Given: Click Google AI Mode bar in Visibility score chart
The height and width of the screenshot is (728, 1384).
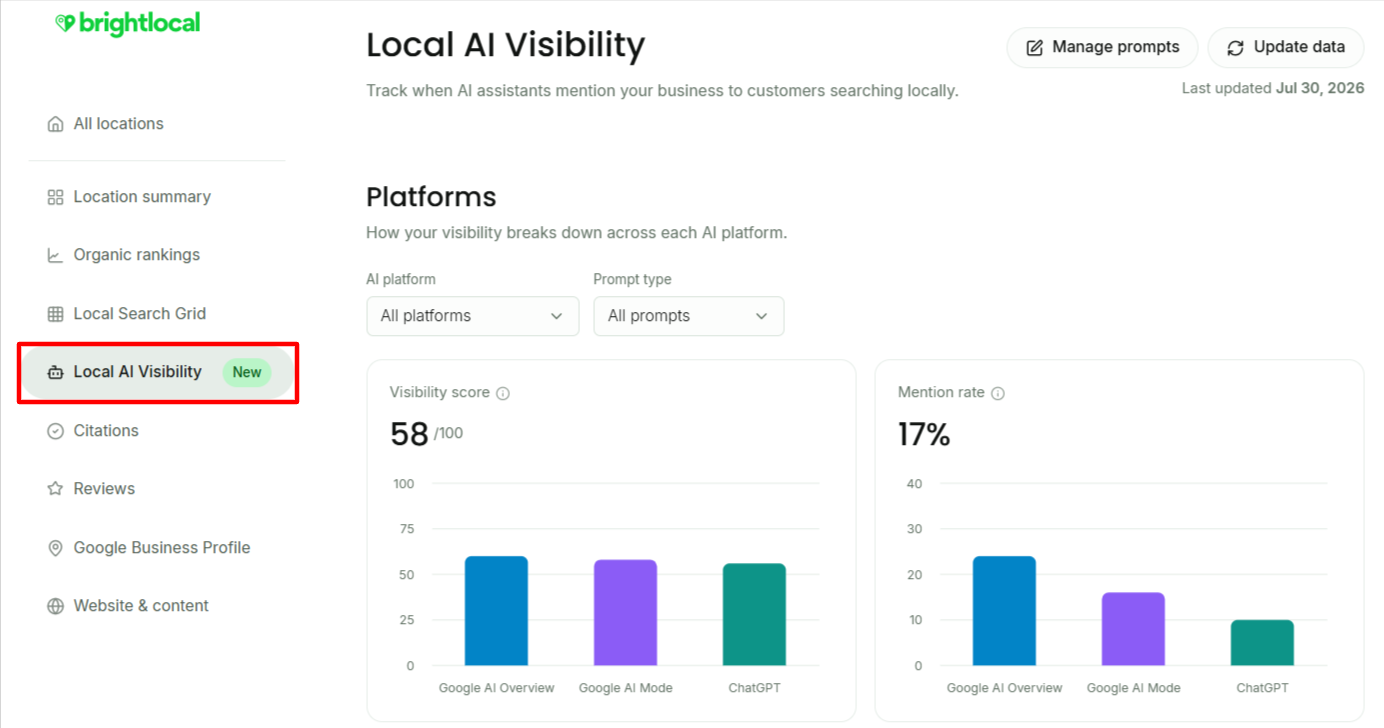Looking at the screenshot, I should tap(625, 613).
